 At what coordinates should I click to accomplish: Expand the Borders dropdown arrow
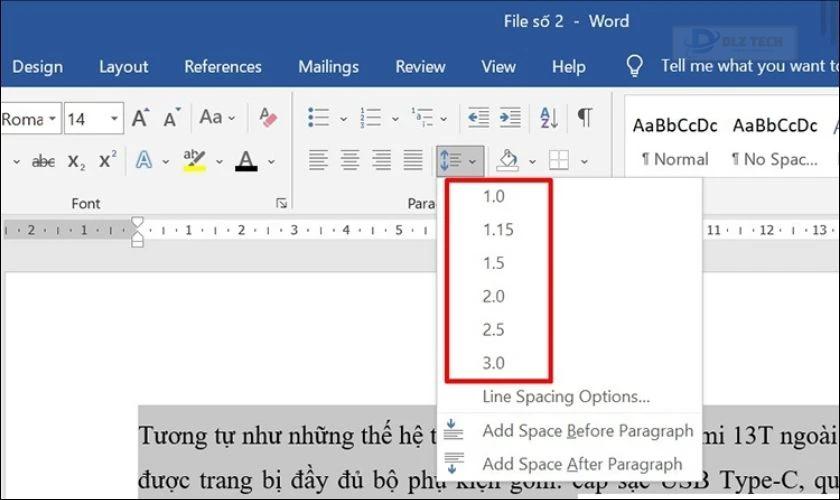coord(584,161)
